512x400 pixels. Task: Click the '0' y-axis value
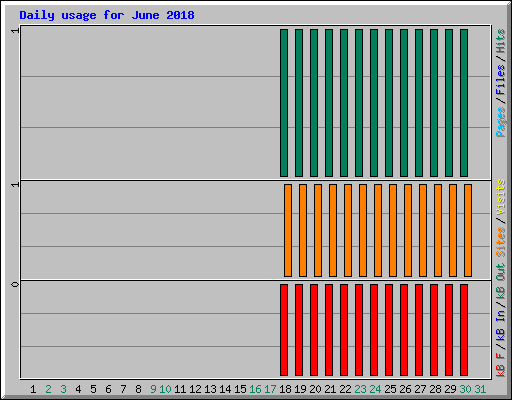click(15, 284)
